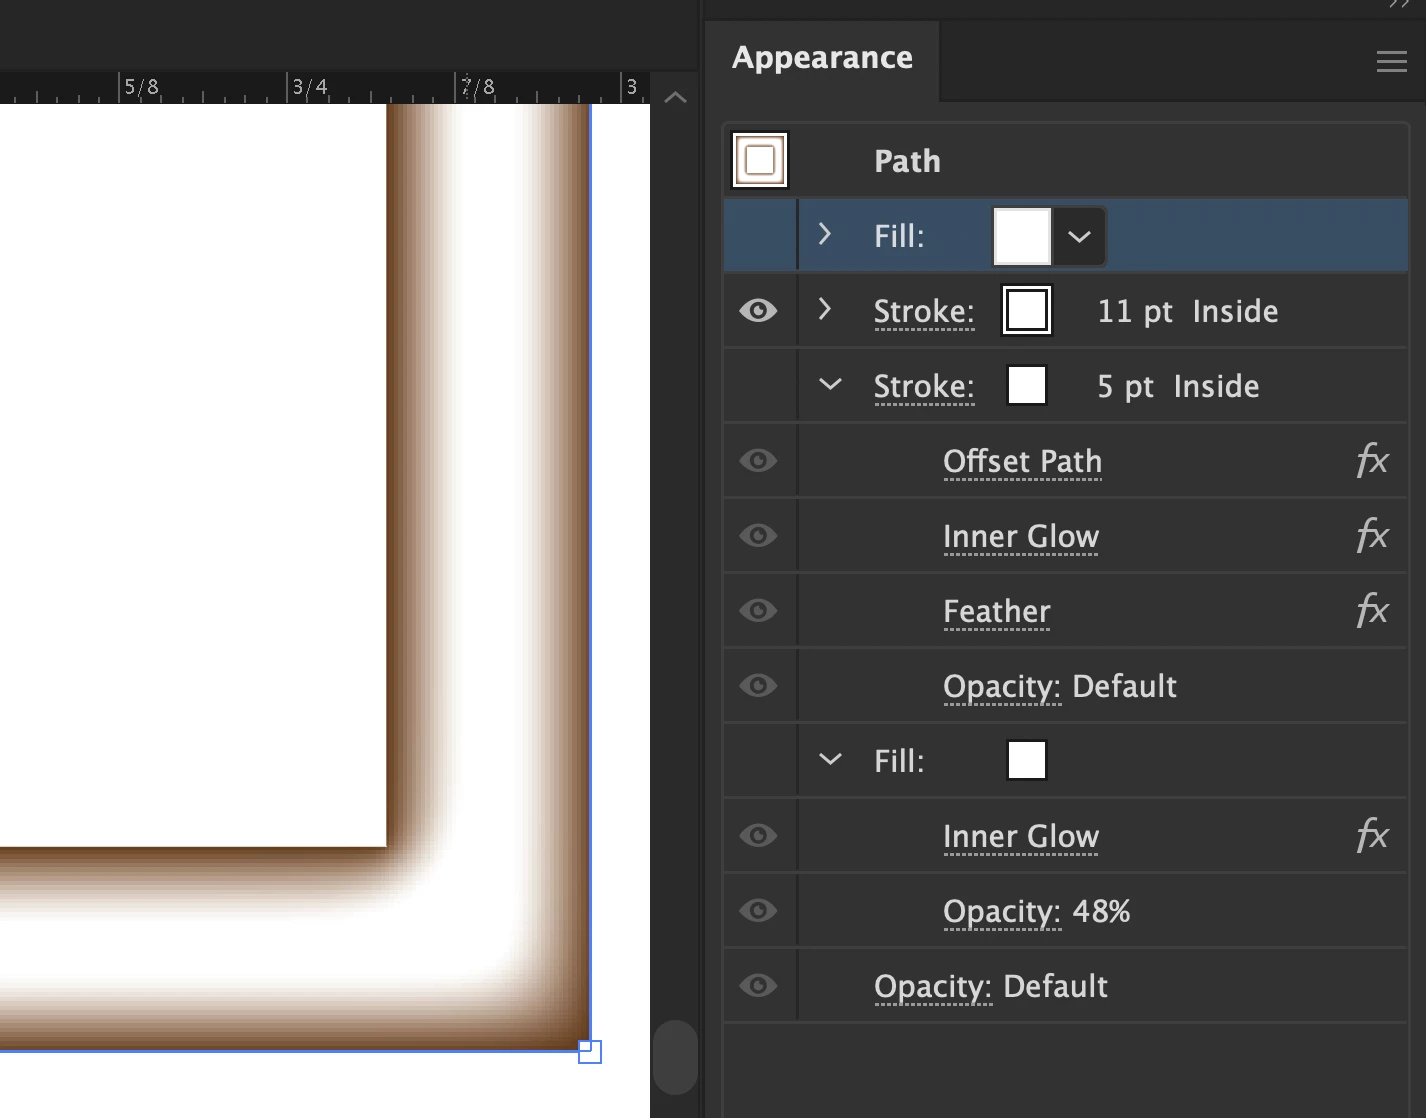Open the Offset Path effect settings link
Viewport: 1426px width, 1118px height.
1022,461
